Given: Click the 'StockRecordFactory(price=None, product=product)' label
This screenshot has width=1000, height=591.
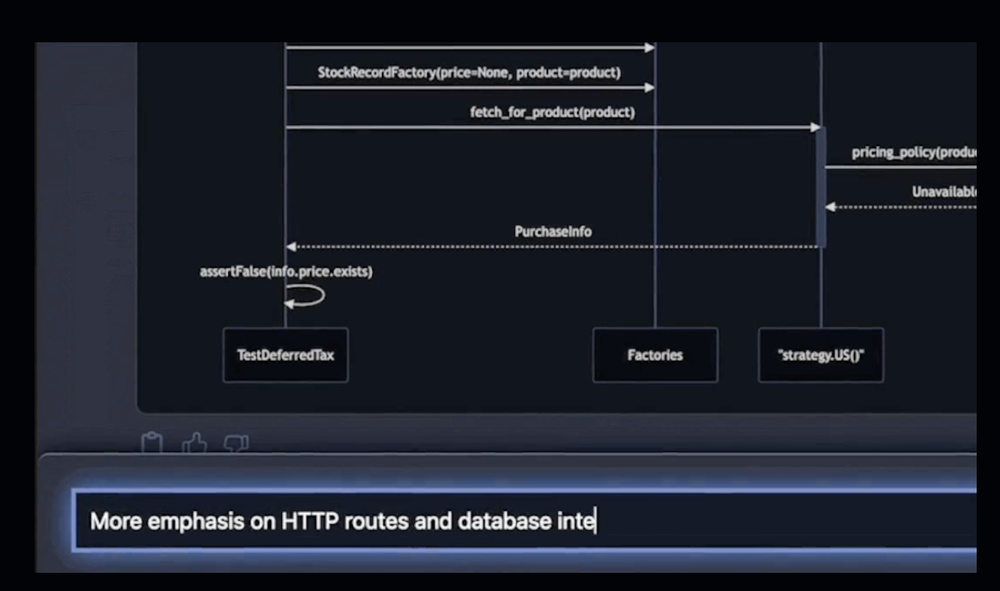Looking at the screenshot, I should click(x=469, y=72).
